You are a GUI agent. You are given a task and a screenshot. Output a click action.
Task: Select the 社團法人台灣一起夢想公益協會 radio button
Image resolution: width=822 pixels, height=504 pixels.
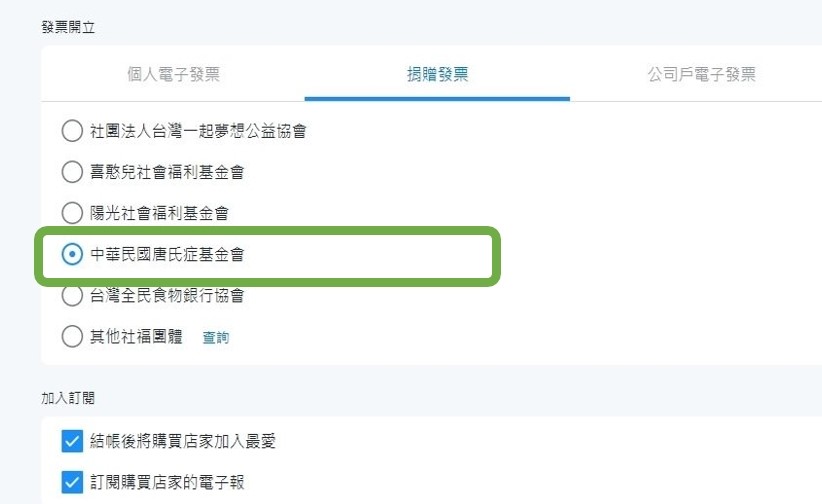click(x=72, y=131)
